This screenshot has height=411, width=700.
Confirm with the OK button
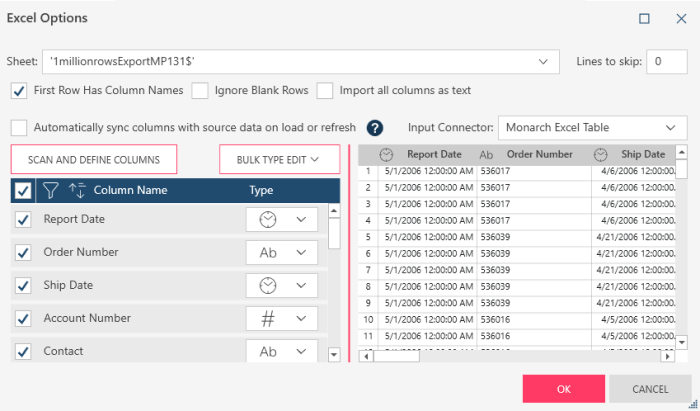(x=564, y=389)
